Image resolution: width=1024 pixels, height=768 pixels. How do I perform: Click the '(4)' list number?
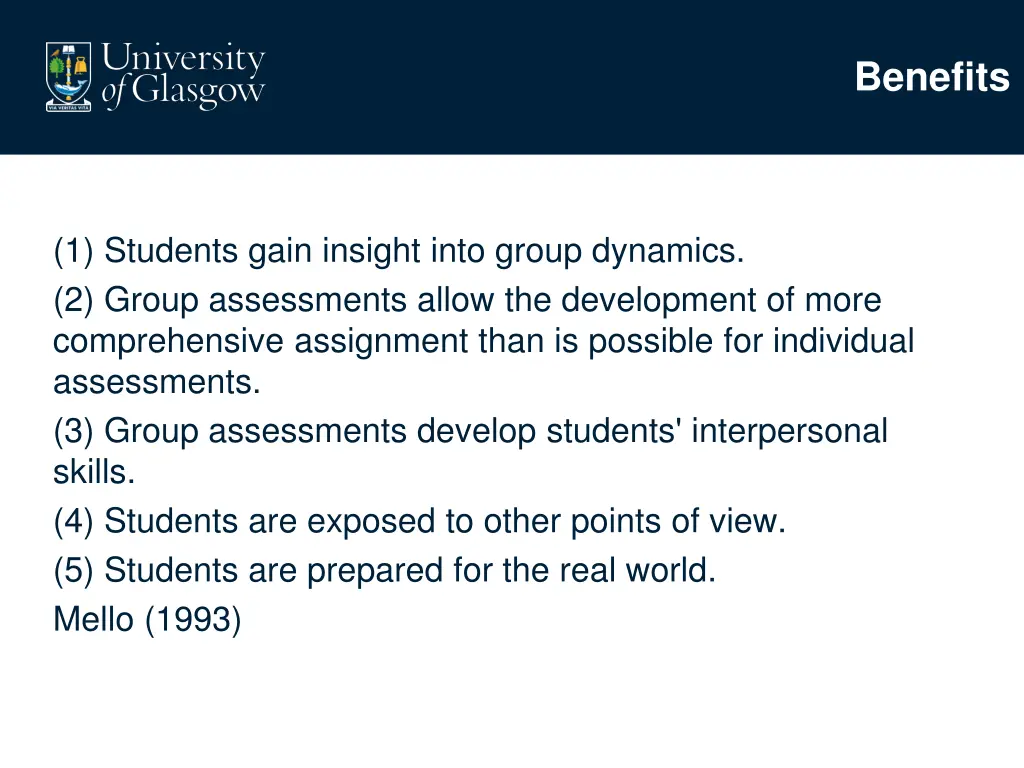74,522
